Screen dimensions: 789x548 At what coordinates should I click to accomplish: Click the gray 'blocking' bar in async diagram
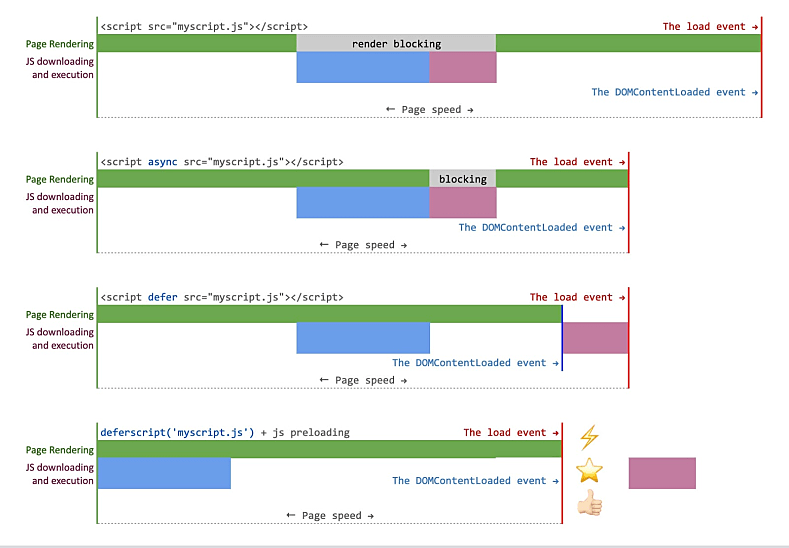click(x=462, y=179)
